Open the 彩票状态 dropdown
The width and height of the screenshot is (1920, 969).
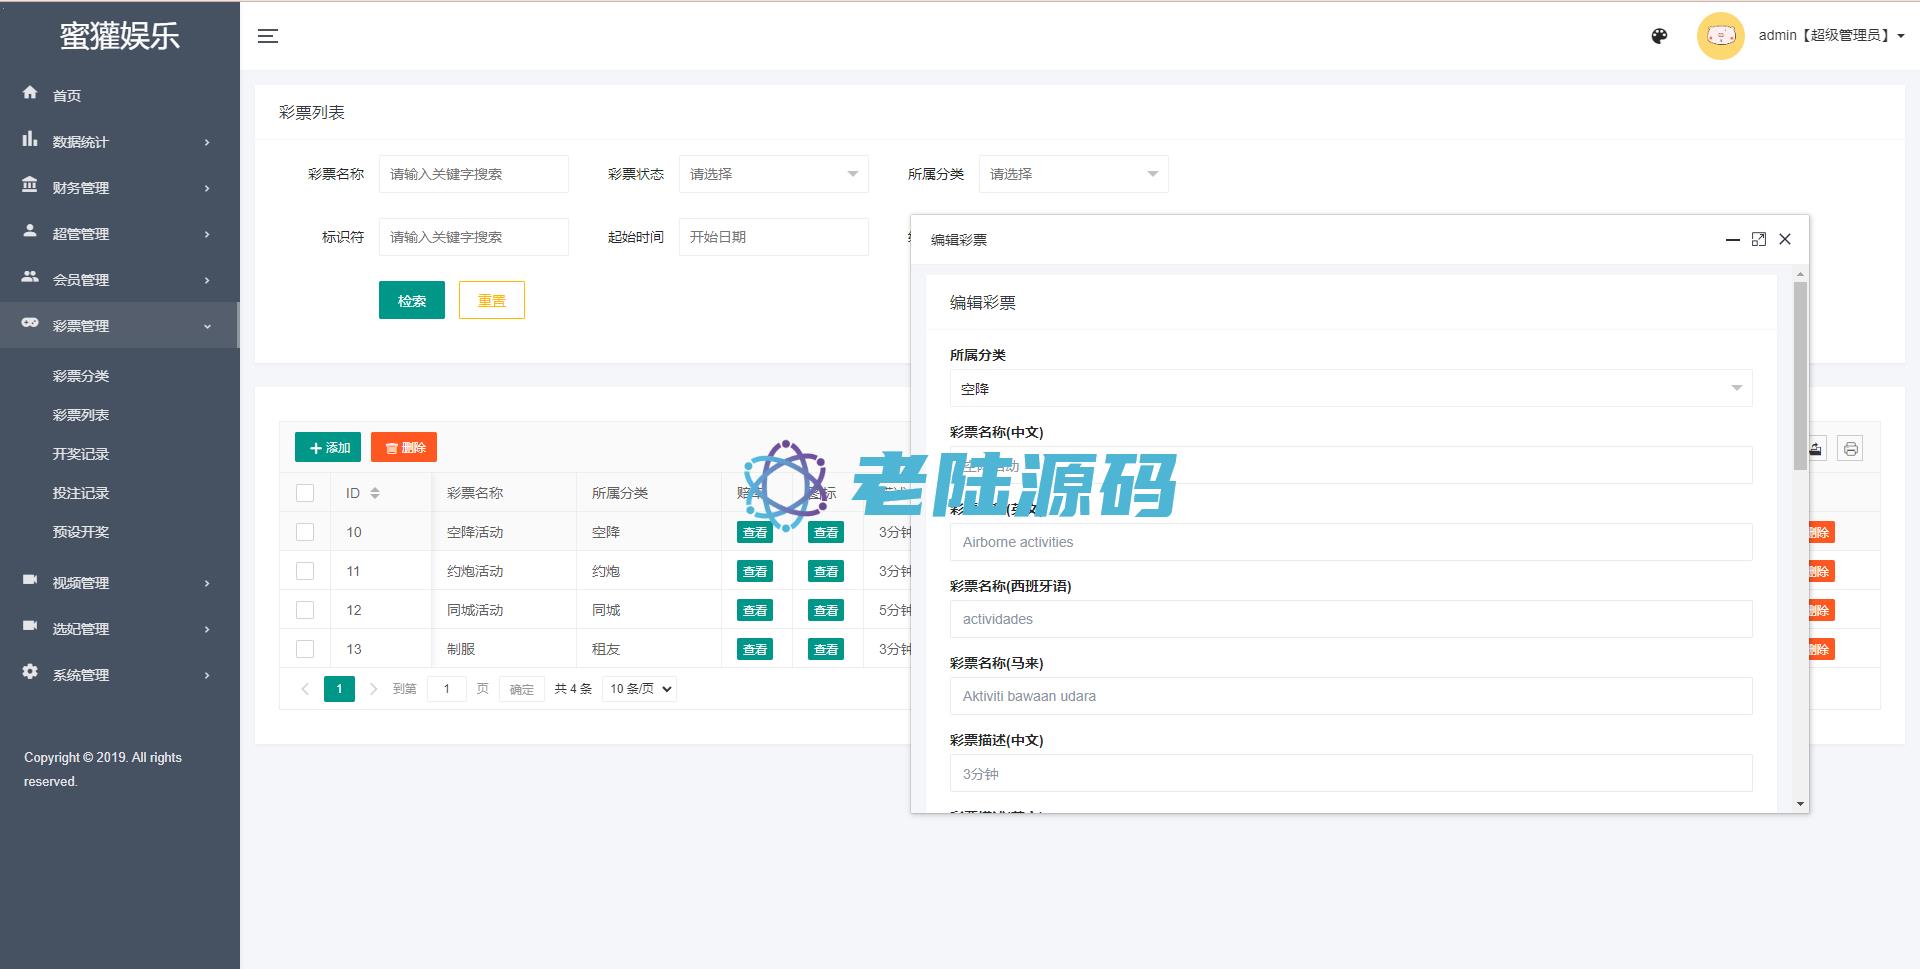pos(773,174)
